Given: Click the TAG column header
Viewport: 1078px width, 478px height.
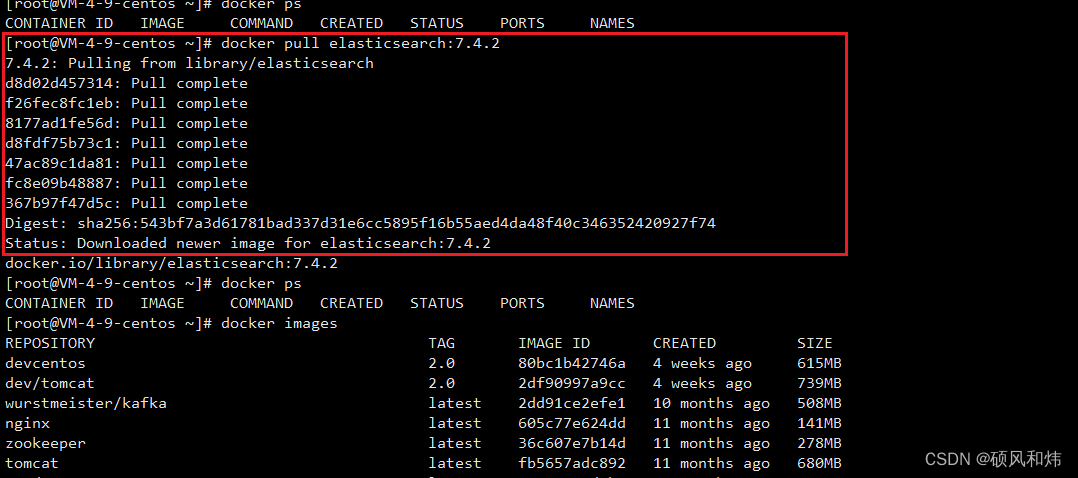Looking at the screenshot, I should pyautogui.click(x=441, y=343).
